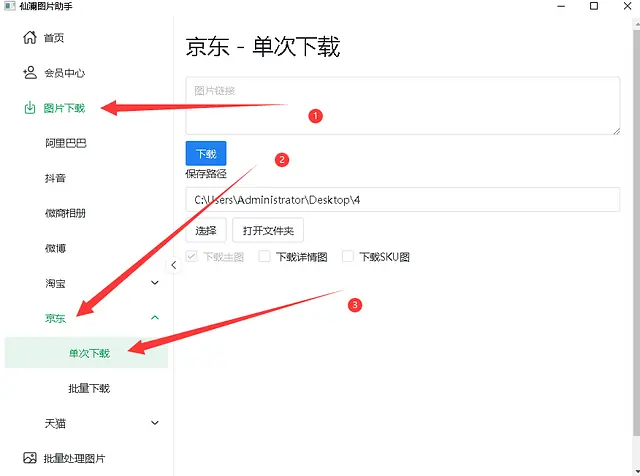Select 单次下载 under 京东

(x=87, y=353)
